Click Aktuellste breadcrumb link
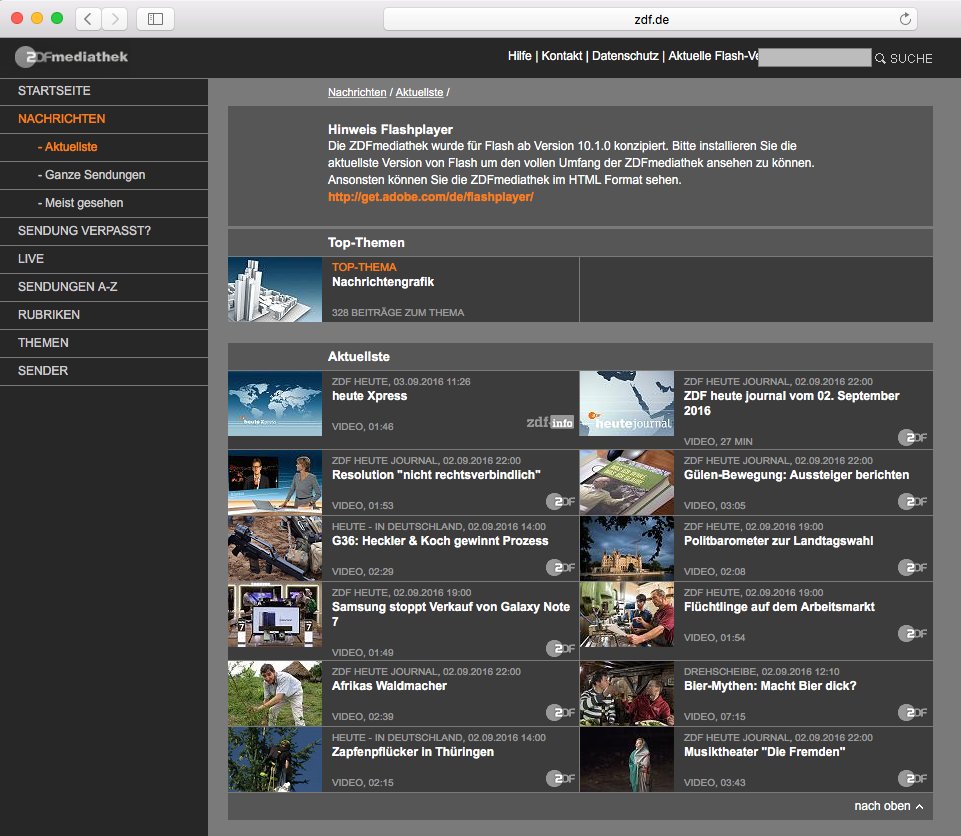This screenshot has height=836, width=961. (419, 92)
